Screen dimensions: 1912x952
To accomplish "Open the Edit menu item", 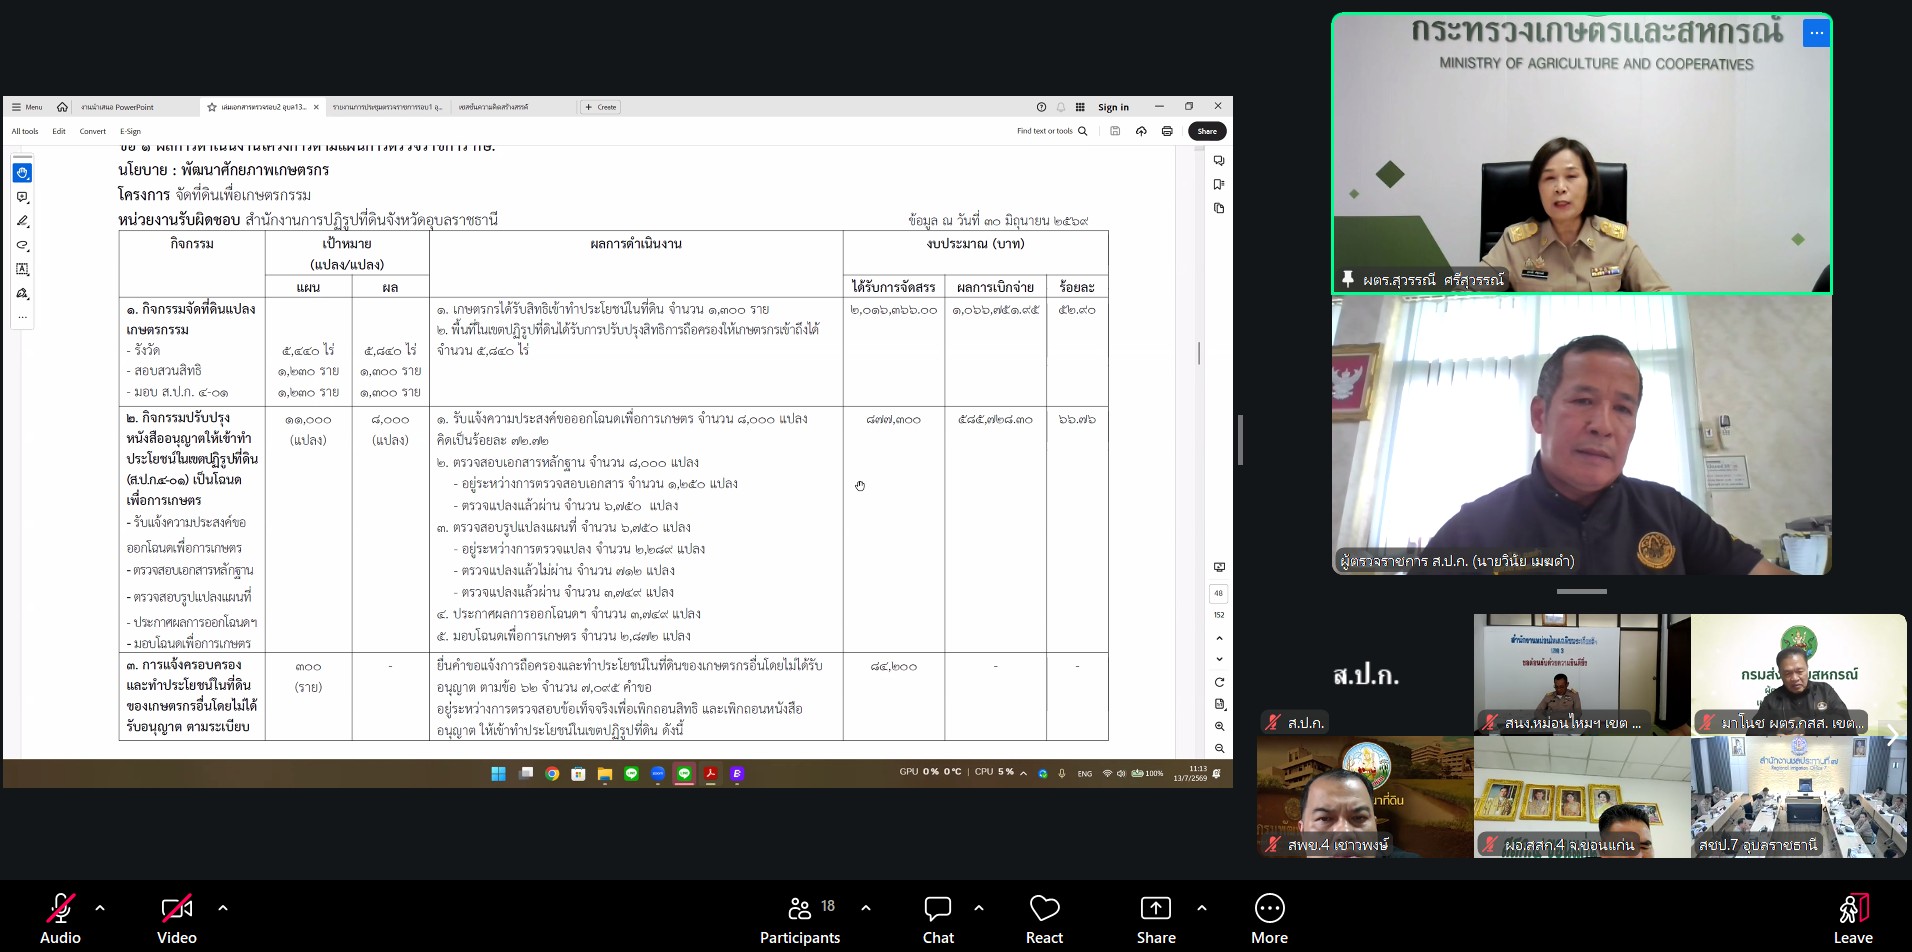I will [x=59, y=131].
